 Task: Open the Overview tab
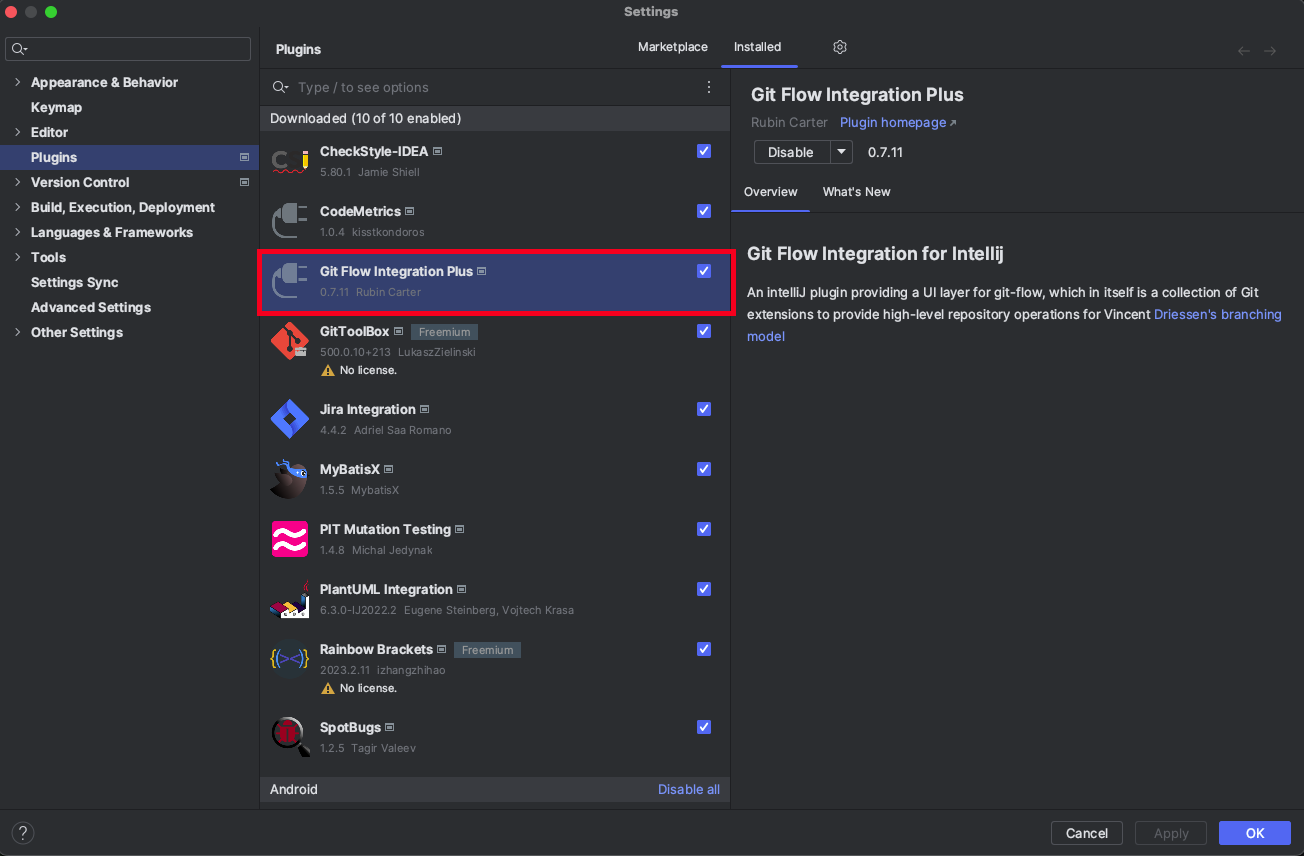[x=771, y=192]
